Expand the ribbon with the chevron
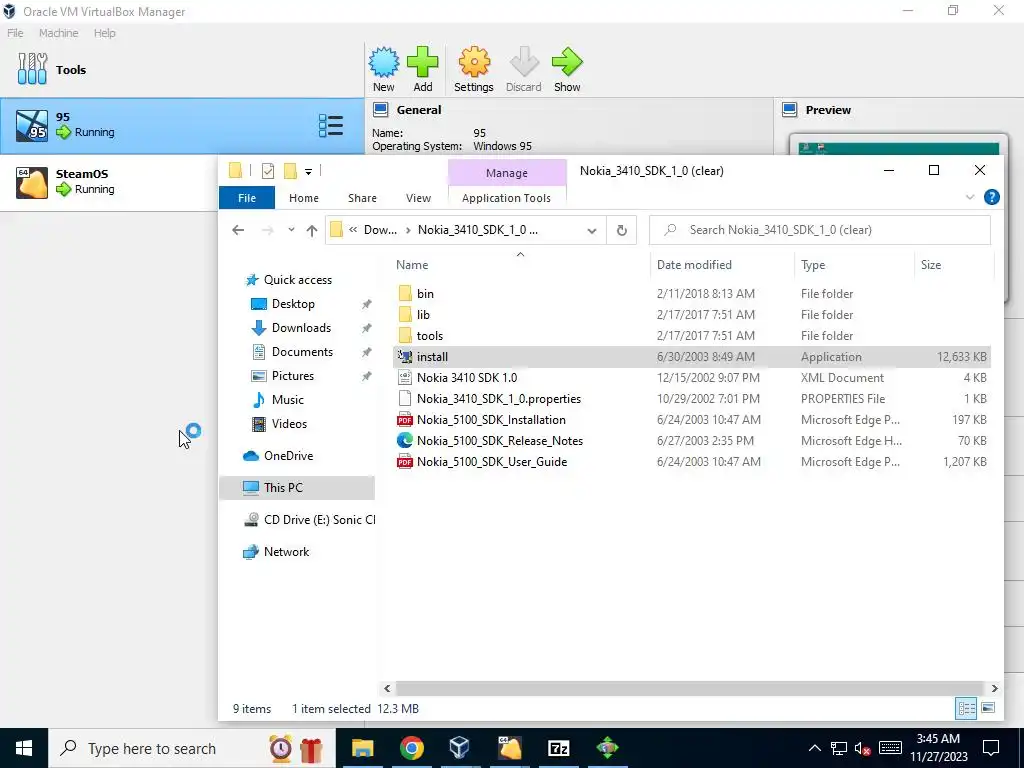 [970, 197]
